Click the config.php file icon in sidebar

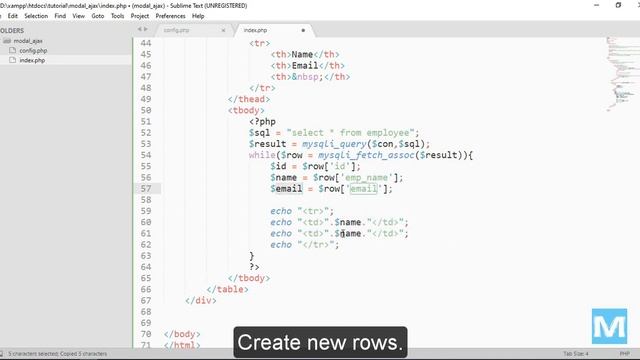point(13,50)
